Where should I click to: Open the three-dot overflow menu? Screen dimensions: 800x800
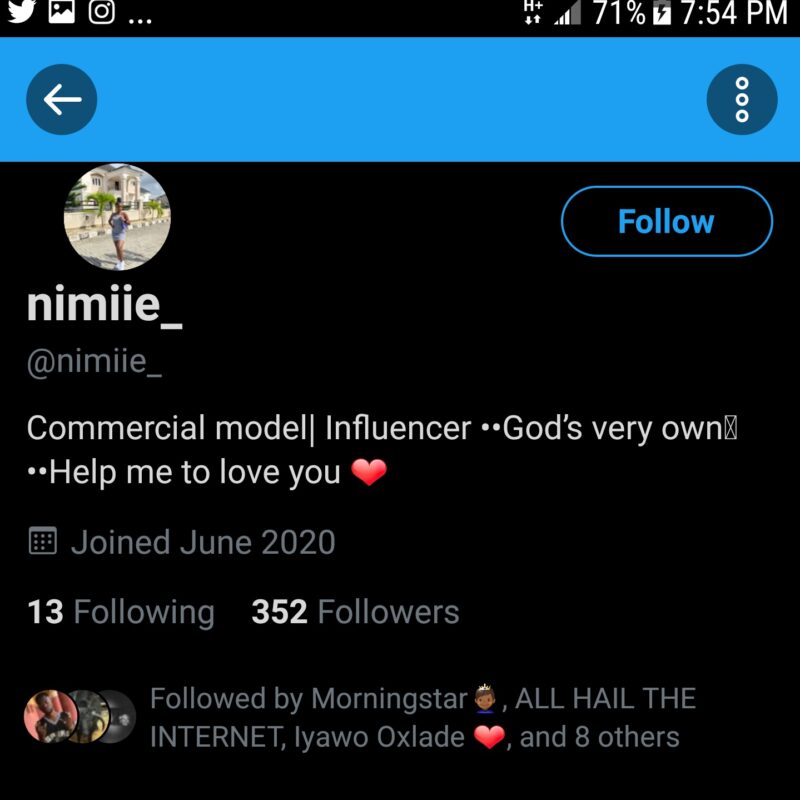pos(741,99)
